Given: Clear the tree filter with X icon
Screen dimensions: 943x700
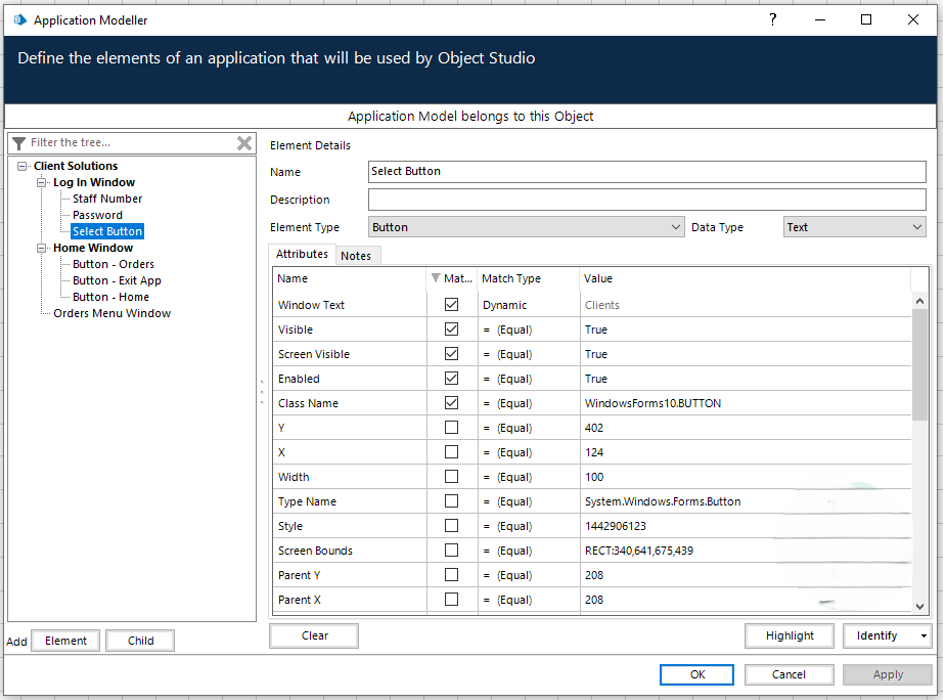Looking at the screenshot, I should point(244,143).
